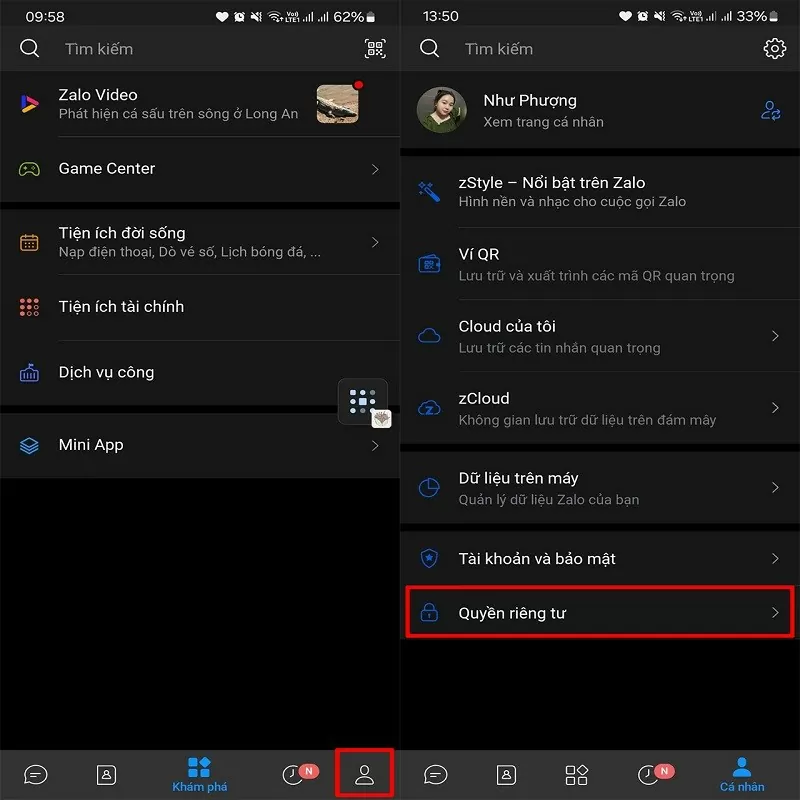Open Xem trang cá nhân link
The height and width of the screenshot is (800, 800).
543,122
